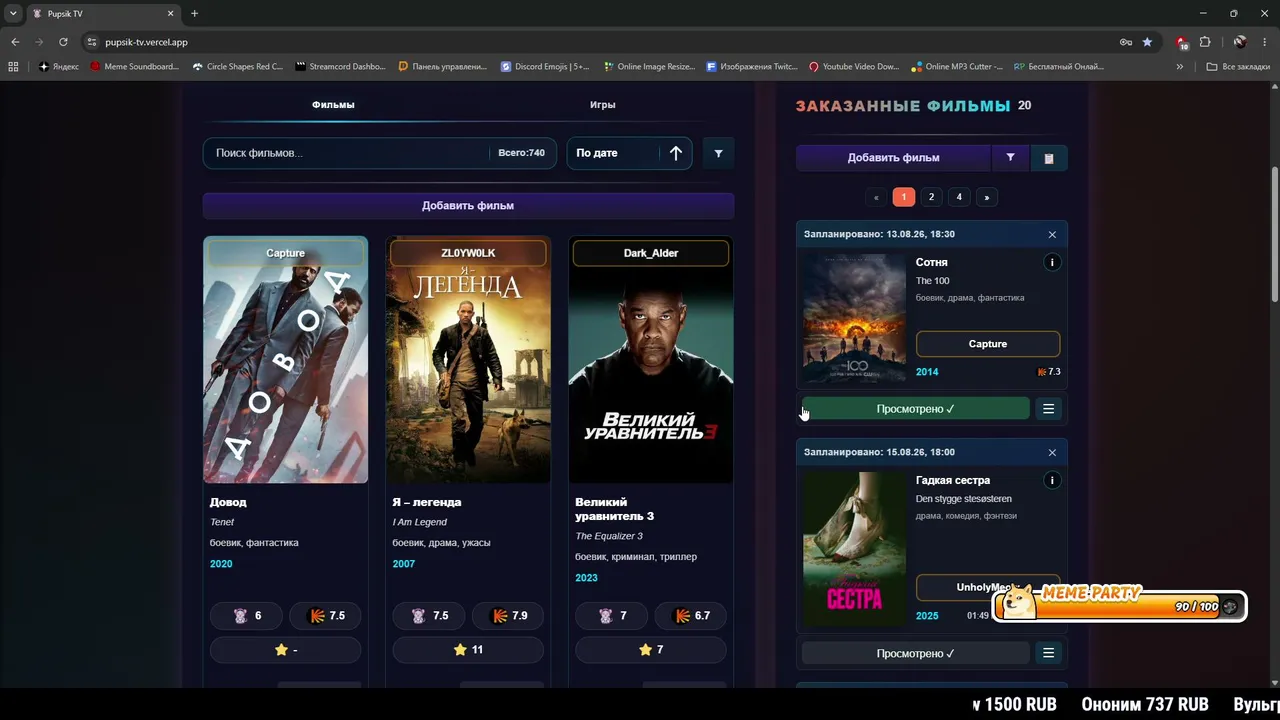This screenshot has height=720, width=1280.
Task: Toggle Просмотрено for Сотня
Action: click(915, 409)
